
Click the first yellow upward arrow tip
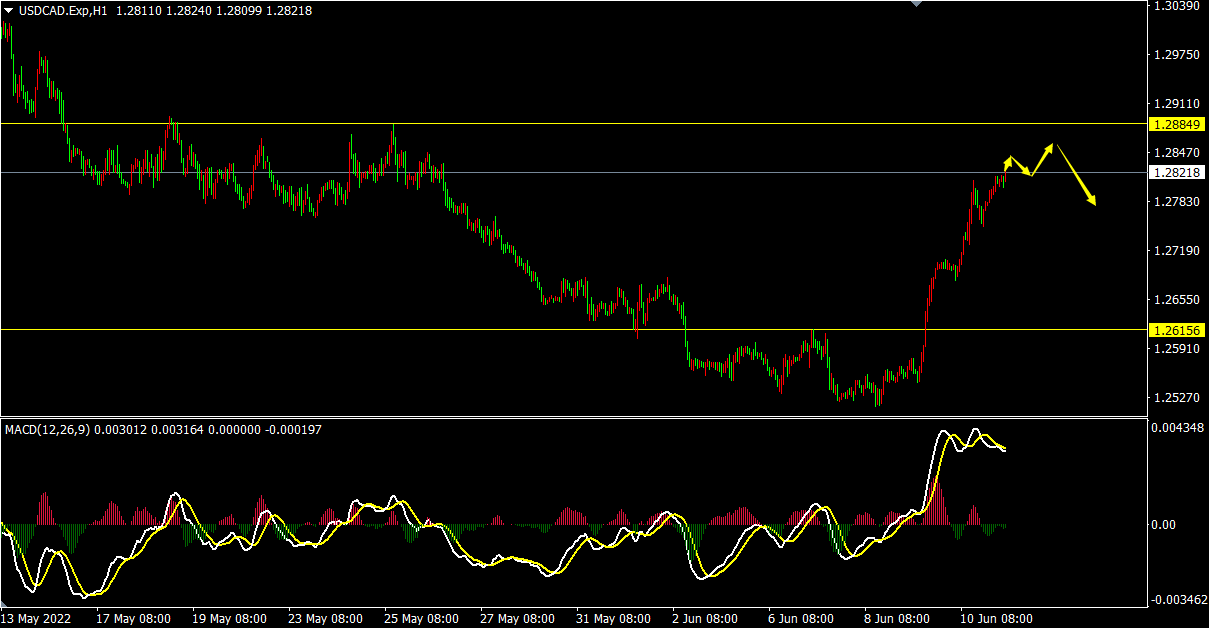1010,158
